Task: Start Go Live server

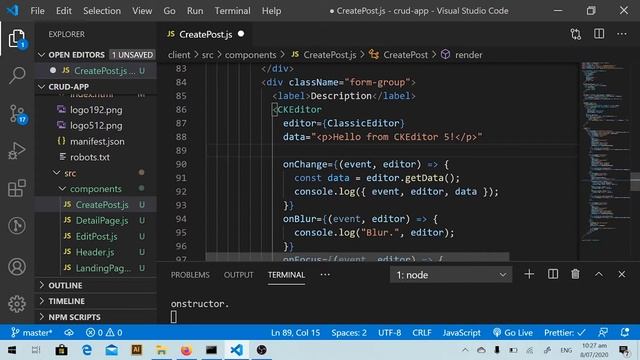Action: 513,333
